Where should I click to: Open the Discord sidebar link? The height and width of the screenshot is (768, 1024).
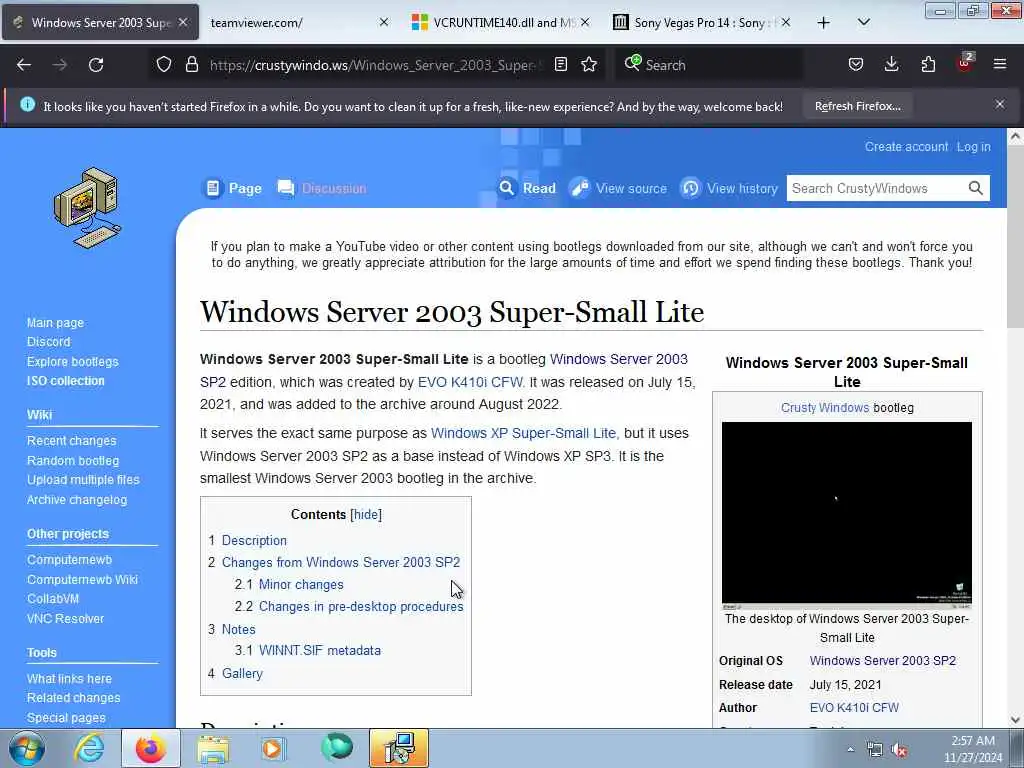(x=48, y=342)
